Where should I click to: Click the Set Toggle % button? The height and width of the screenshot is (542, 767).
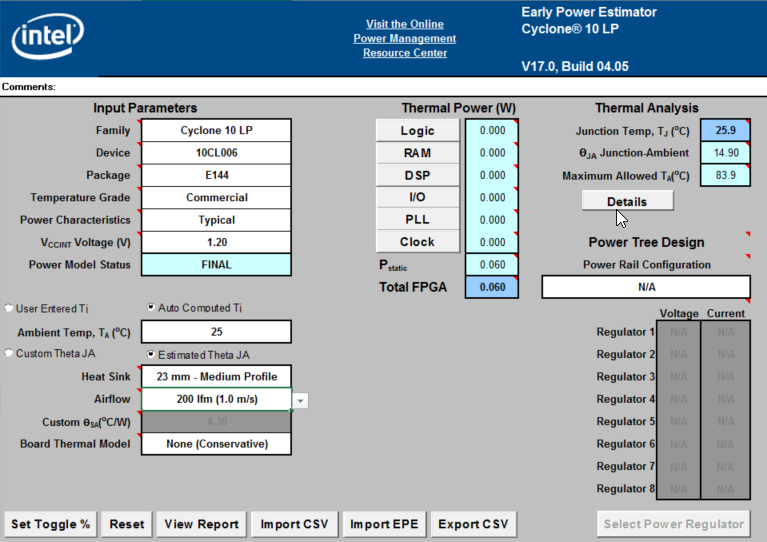[50, 524]
